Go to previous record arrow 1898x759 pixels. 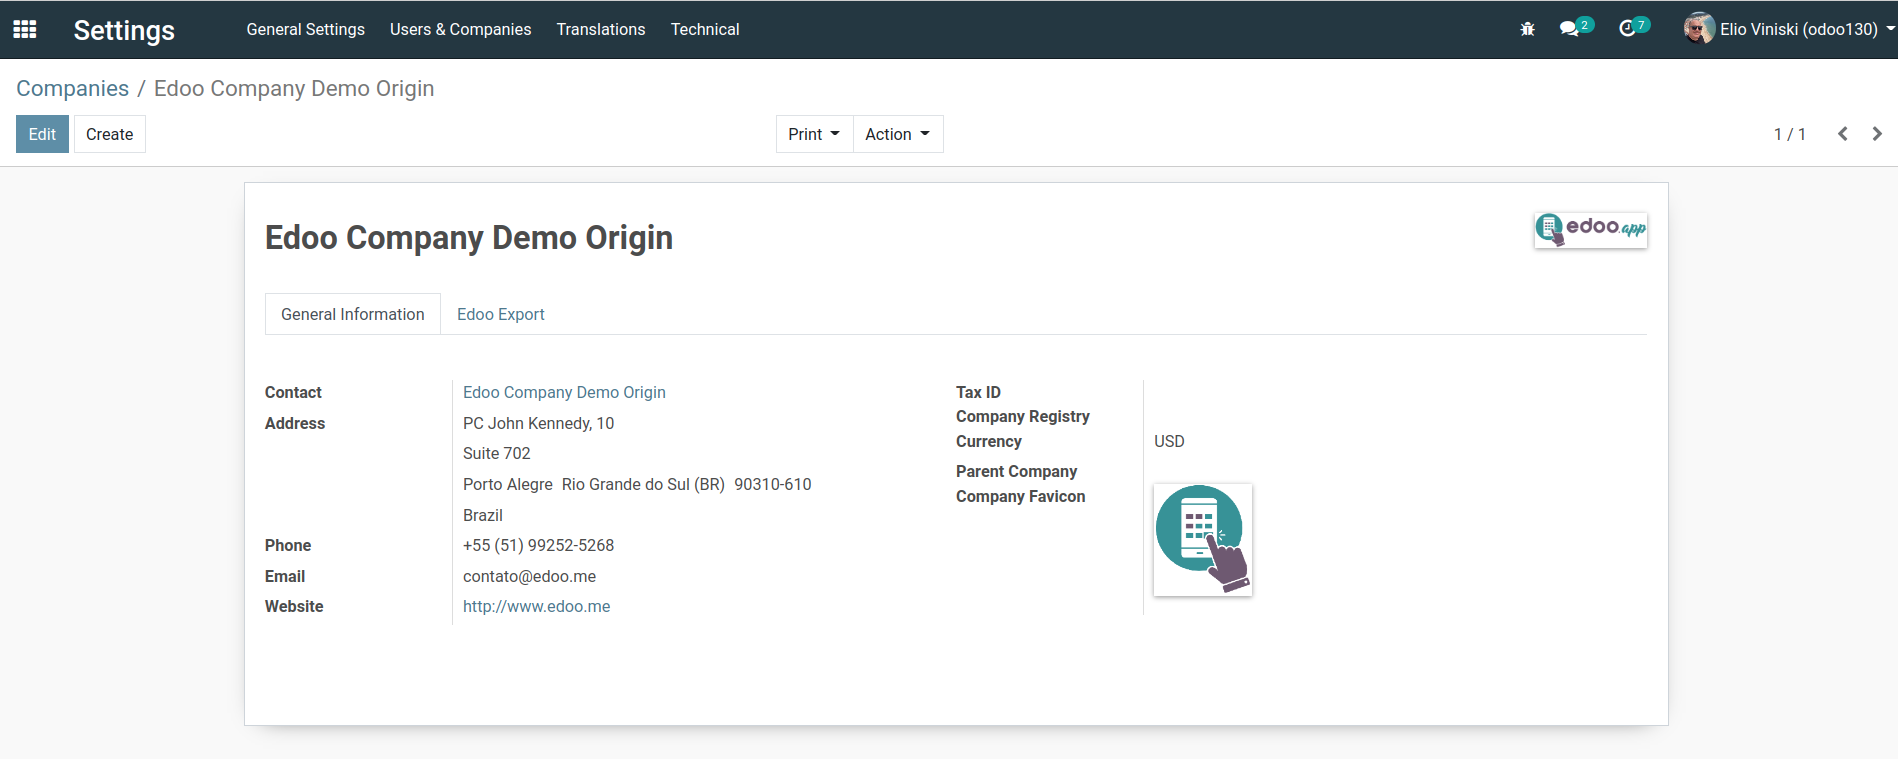tap(1842, 134)
